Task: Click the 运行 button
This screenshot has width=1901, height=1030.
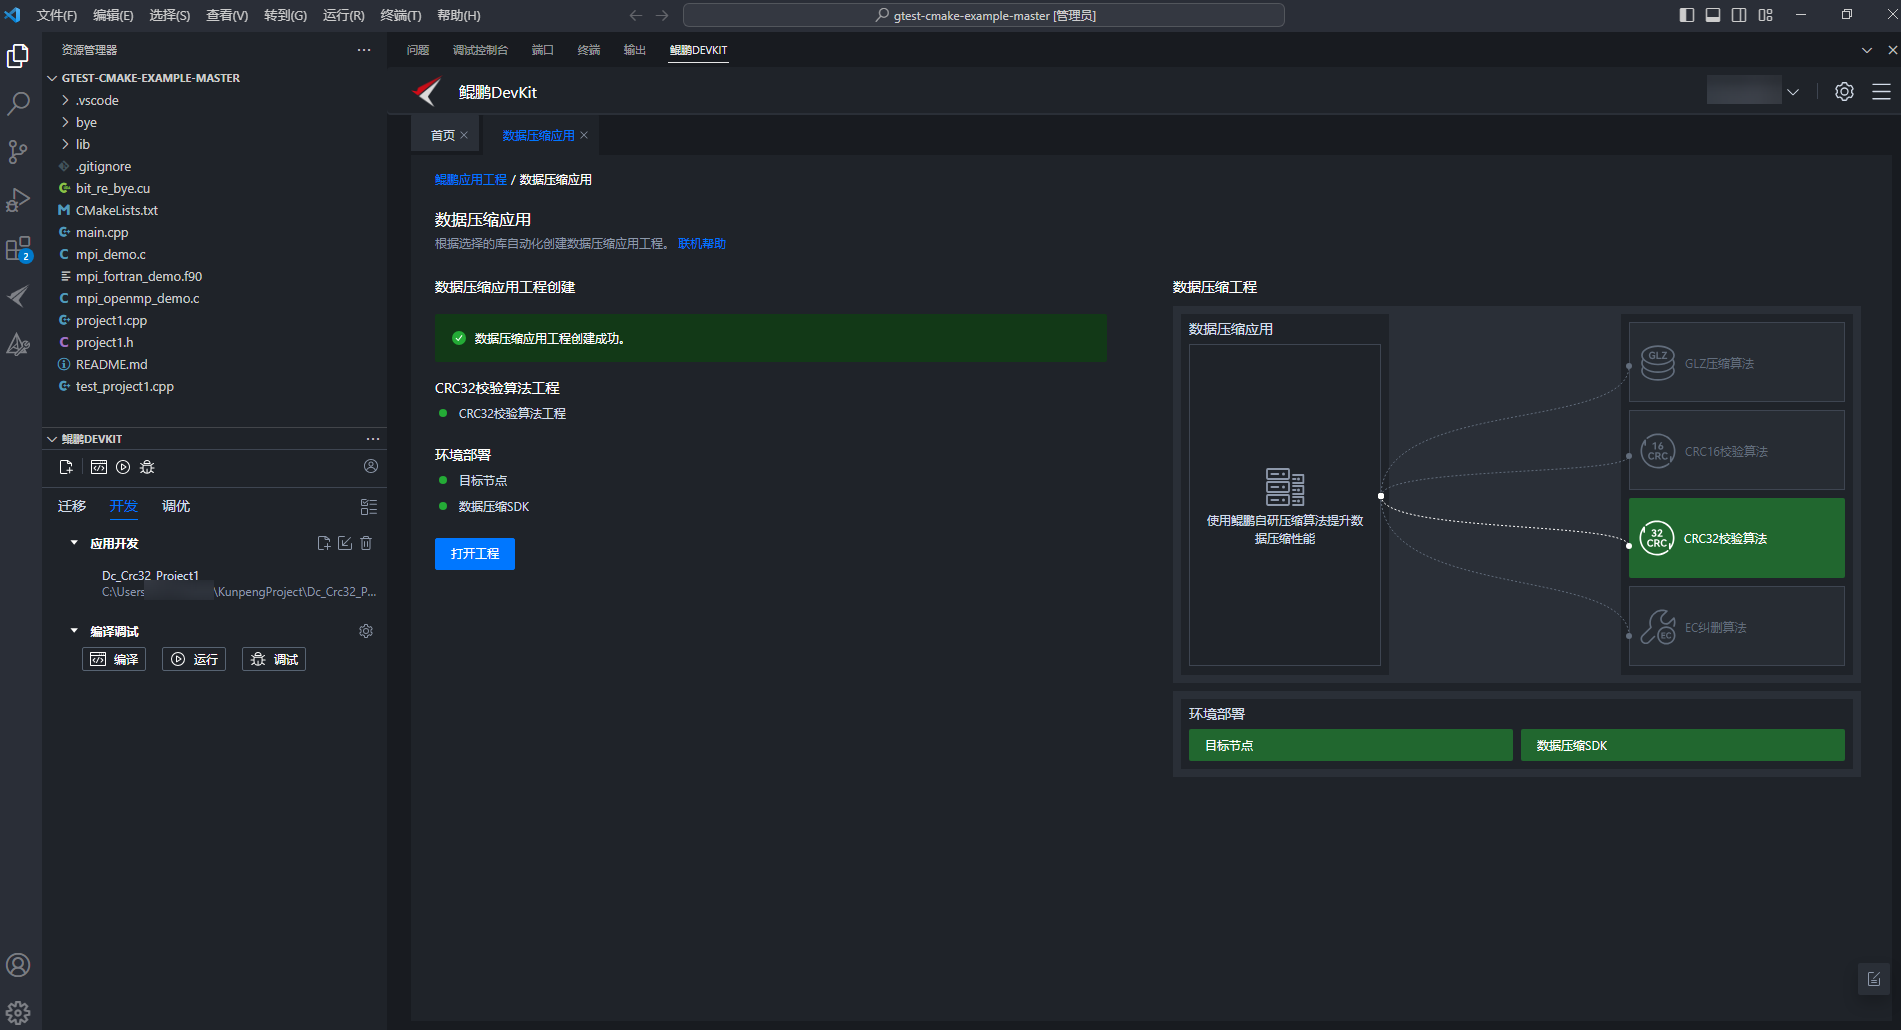Action: pyautogui.click(x=194, y=659)
